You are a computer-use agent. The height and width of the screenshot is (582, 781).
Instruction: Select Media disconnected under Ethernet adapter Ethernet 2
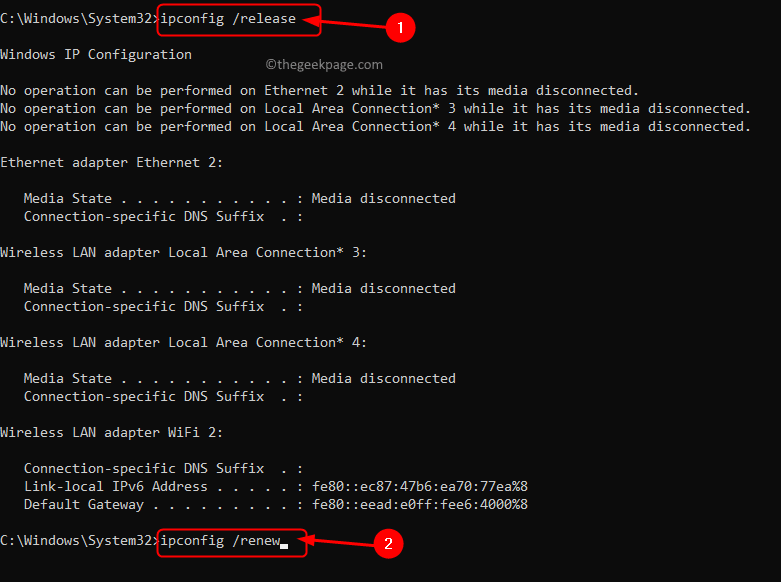click(384, 198)
